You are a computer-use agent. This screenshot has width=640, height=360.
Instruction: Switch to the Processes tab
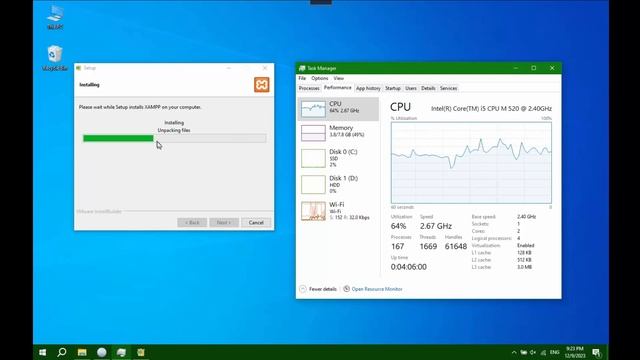point(309,88)
